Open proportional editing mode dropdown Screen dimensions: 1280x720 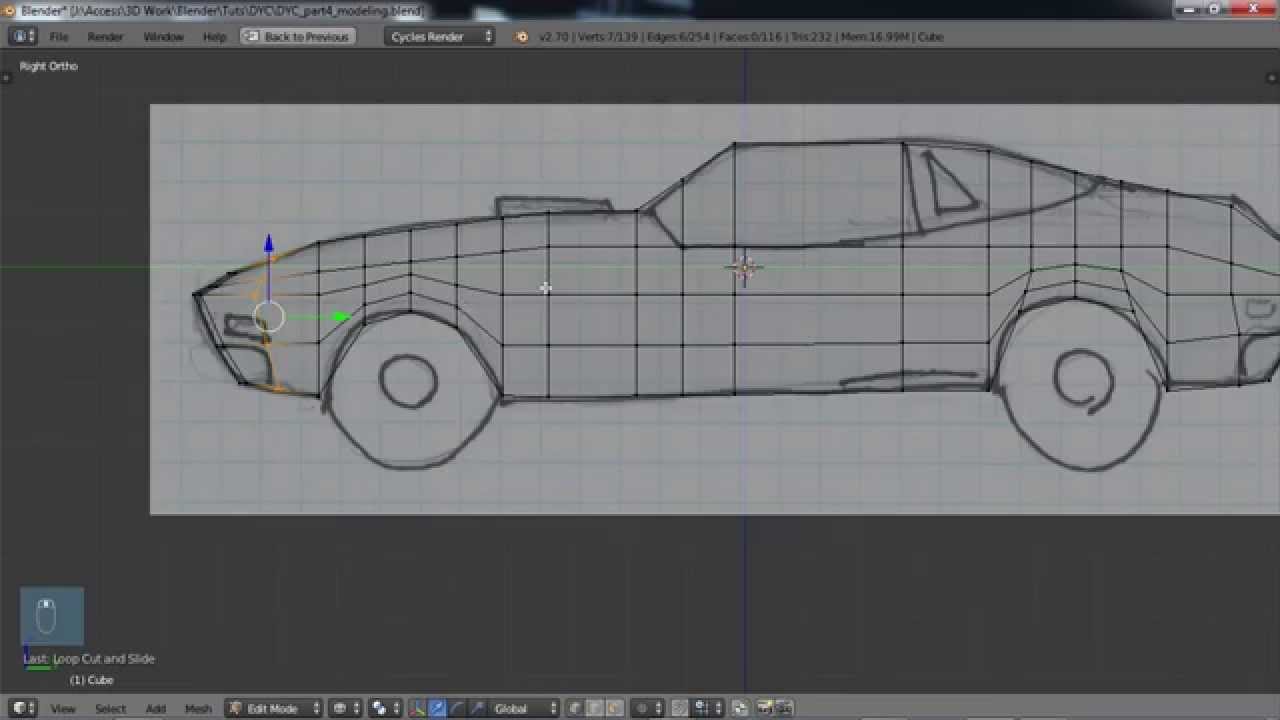tap(648, 708)
